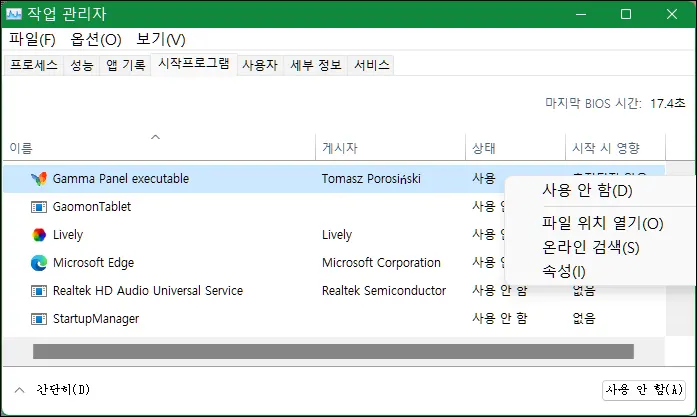The image size is (697, 417).
Task: Click the Microsoft Edge icon
Action: click(39, 263)
